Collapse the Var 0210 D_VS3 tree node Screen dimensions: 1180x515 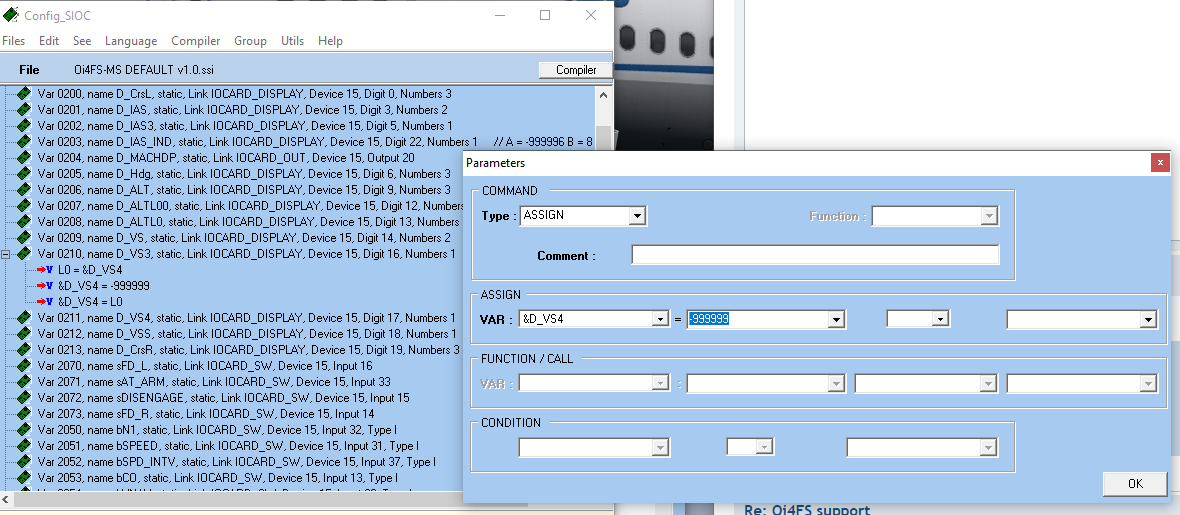(6, 254)
